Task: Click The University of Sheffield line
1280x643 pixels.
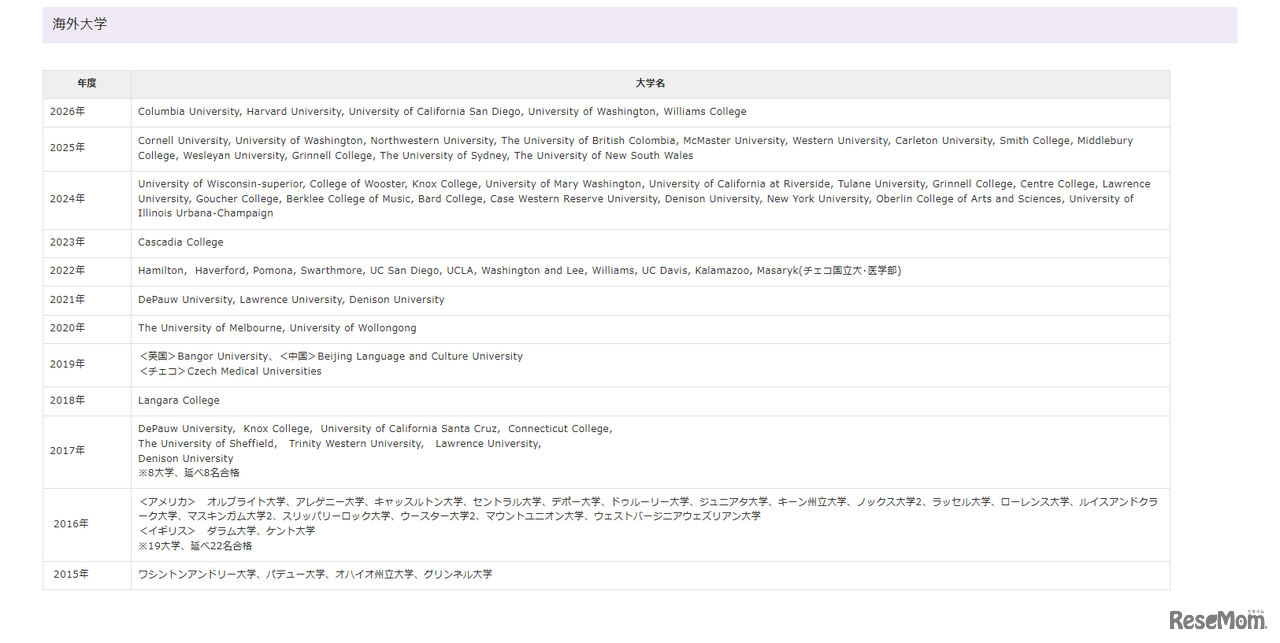Action: point(340,444)
